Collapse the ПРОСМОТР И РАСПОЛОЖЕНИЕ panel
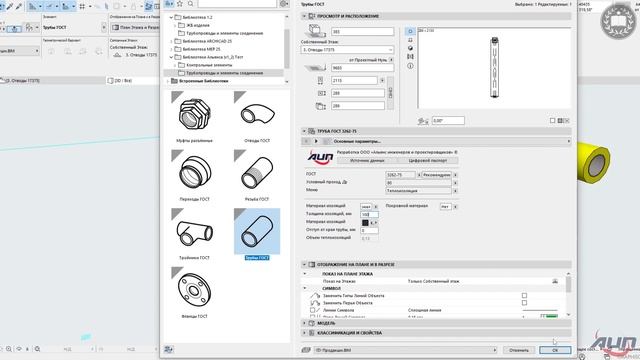Viewport: 640px width, 360px height. [304, 16]
